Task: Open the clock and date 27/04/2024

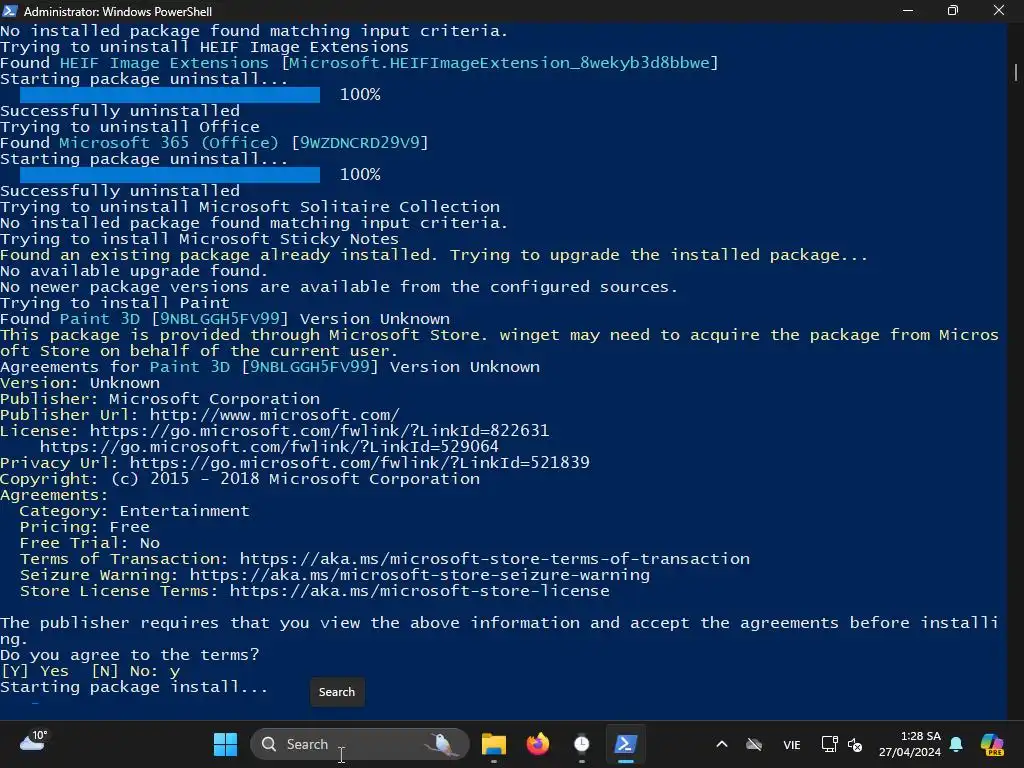Action: click(910, 744)
